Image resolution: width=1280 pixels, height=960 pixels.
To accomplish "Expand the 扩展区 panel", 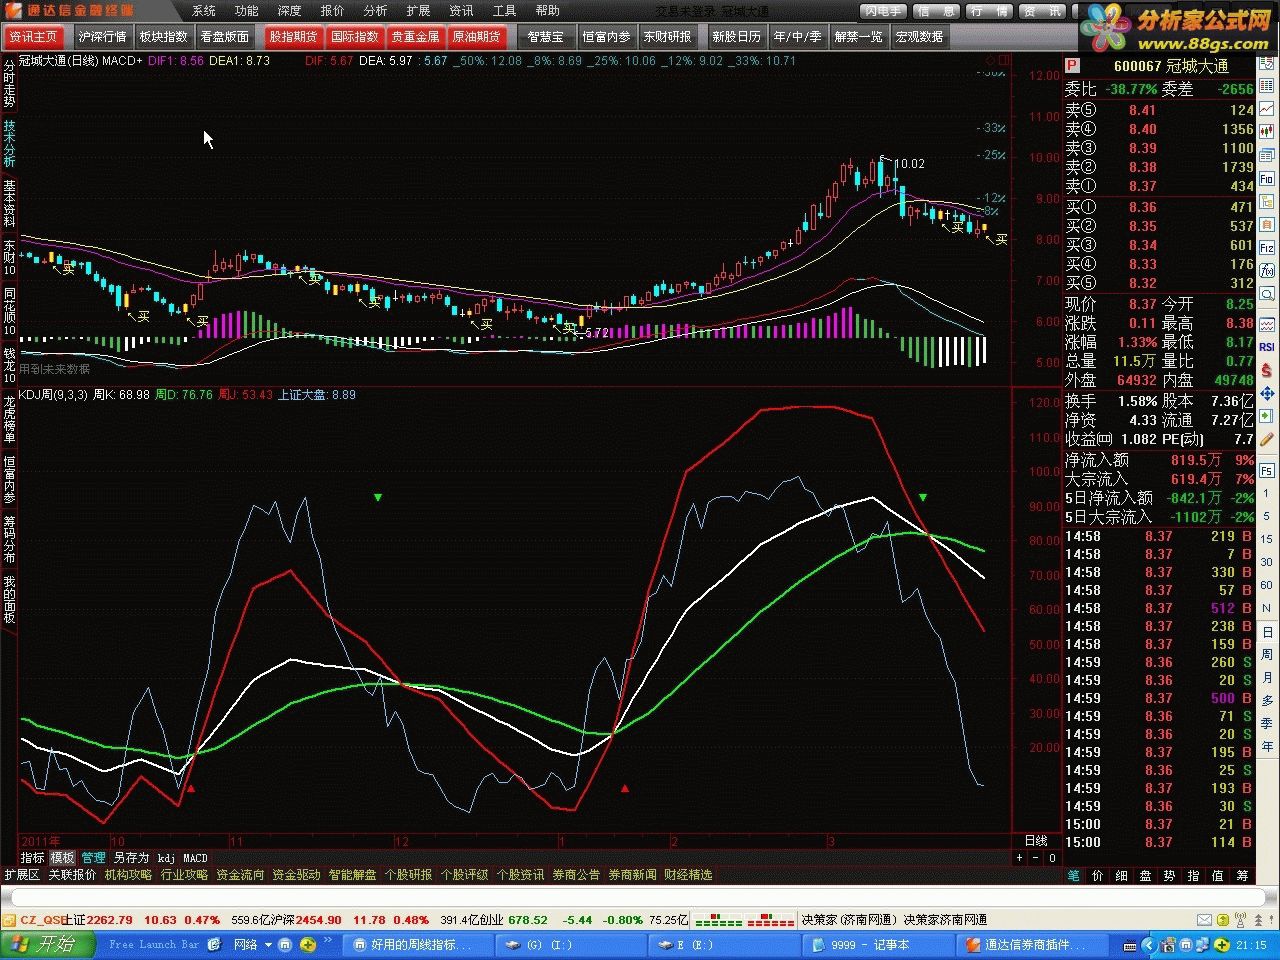I will point(21,875).
